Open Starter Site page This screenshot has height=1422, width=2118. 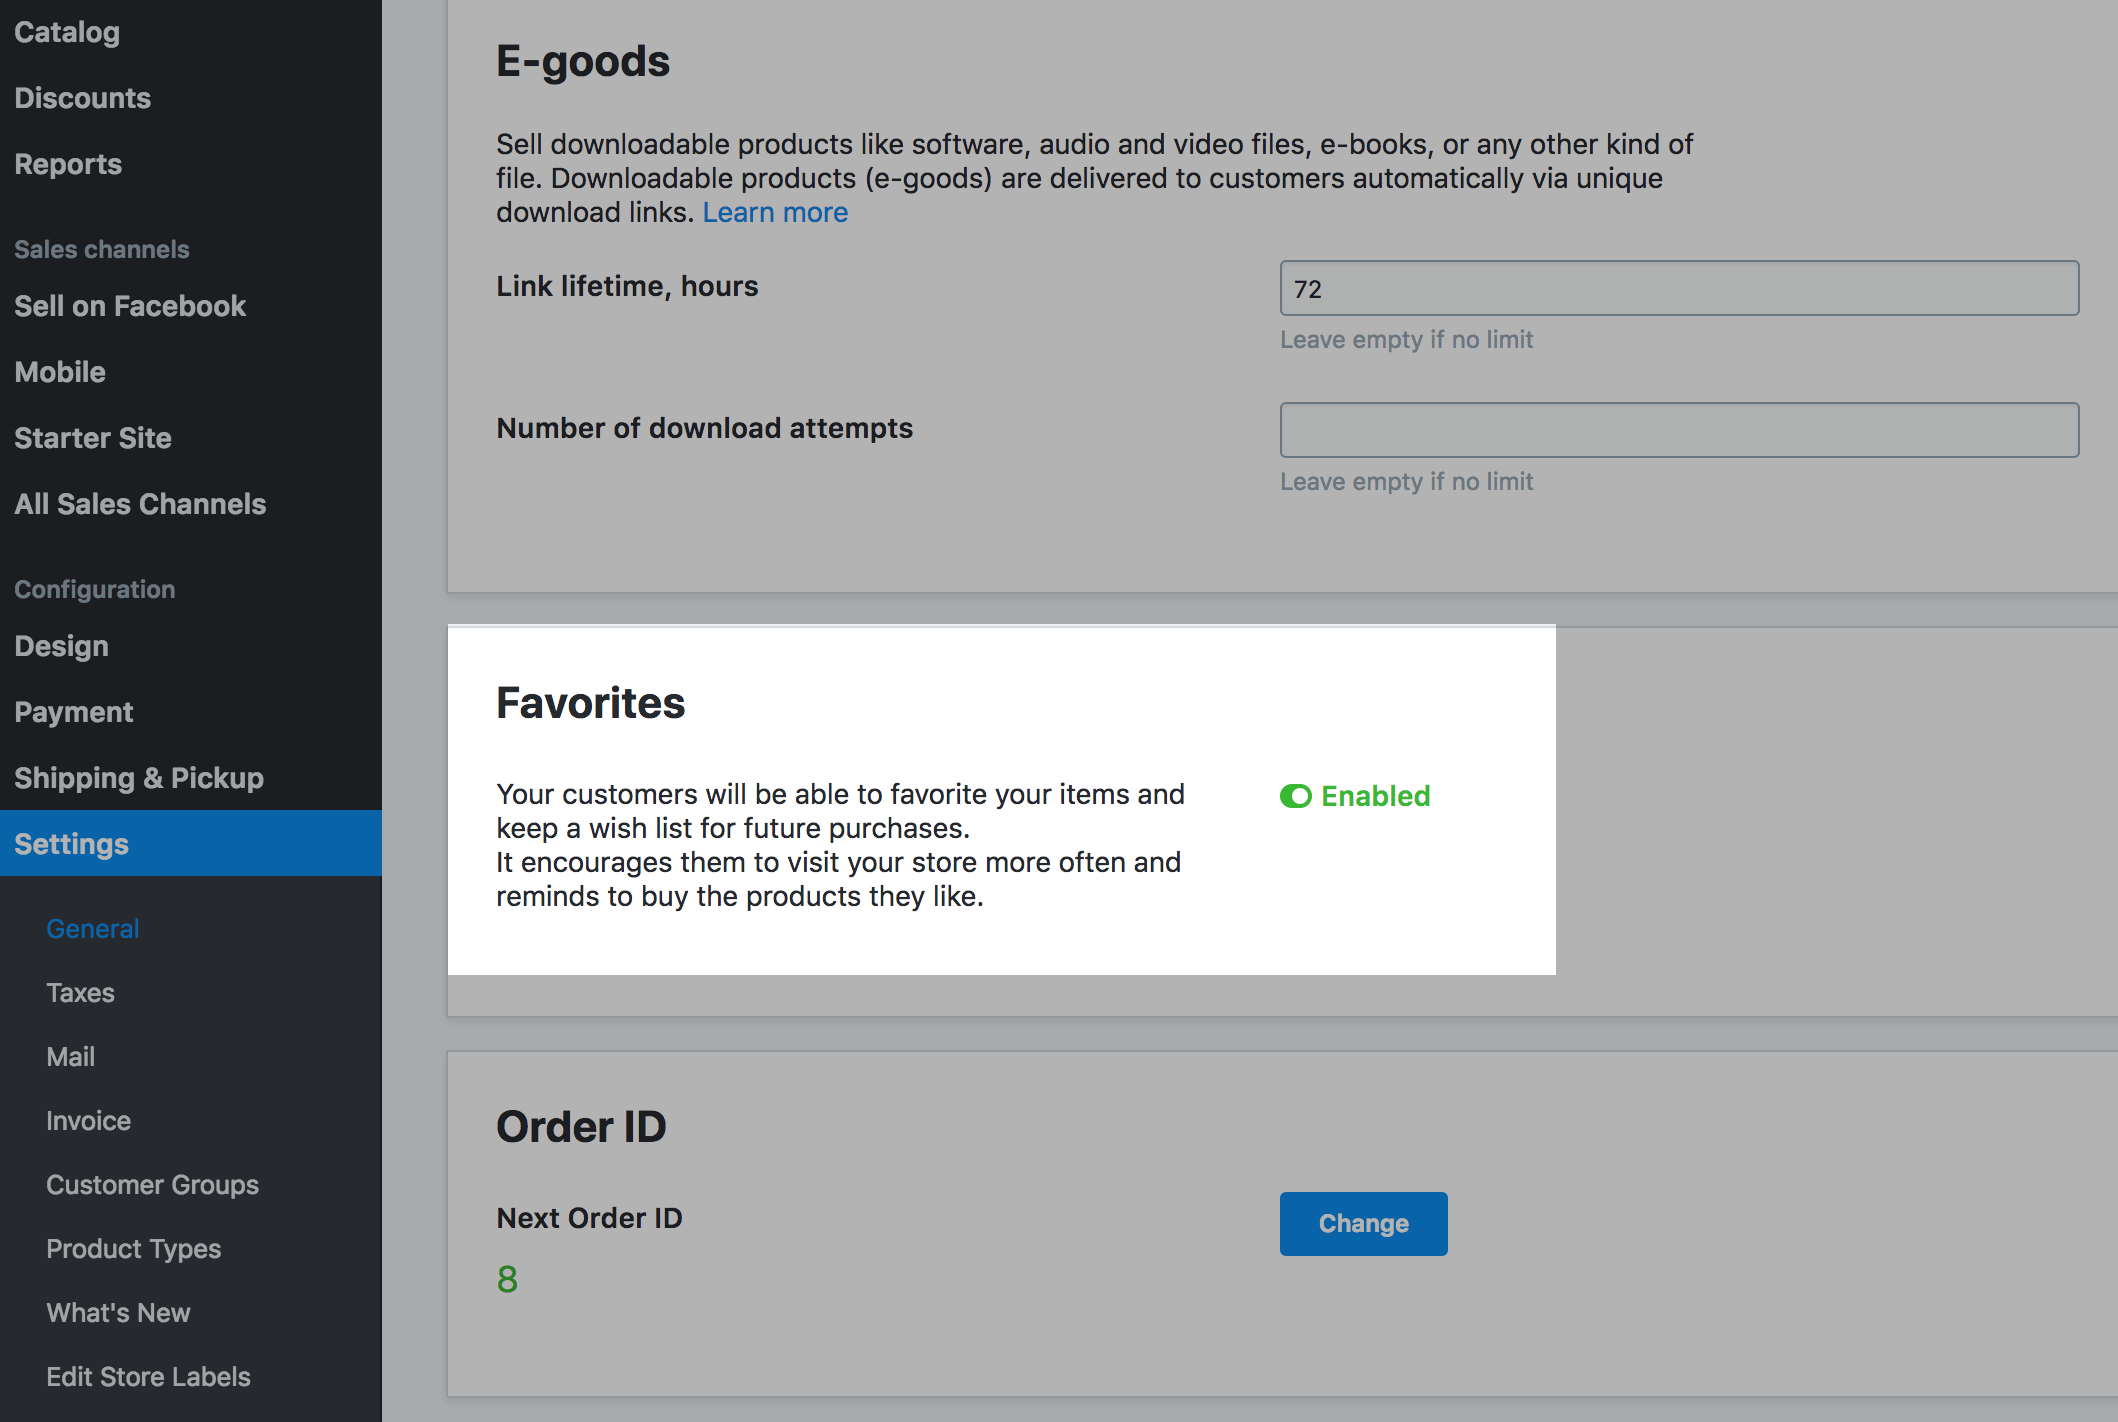point(93,438)
